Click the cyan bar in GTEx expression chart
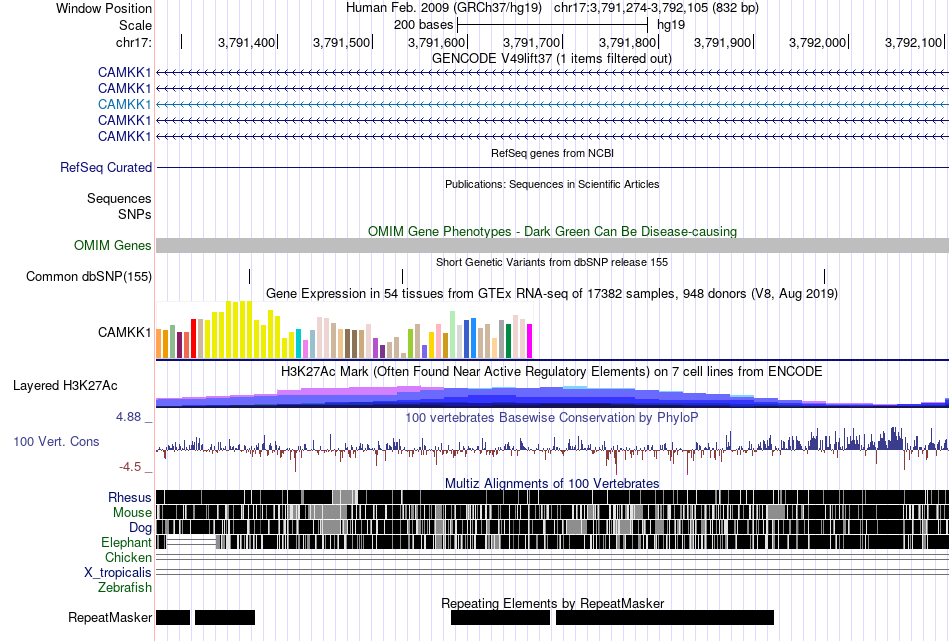Viewport: 950px width, 641px height. coord(298,344)
